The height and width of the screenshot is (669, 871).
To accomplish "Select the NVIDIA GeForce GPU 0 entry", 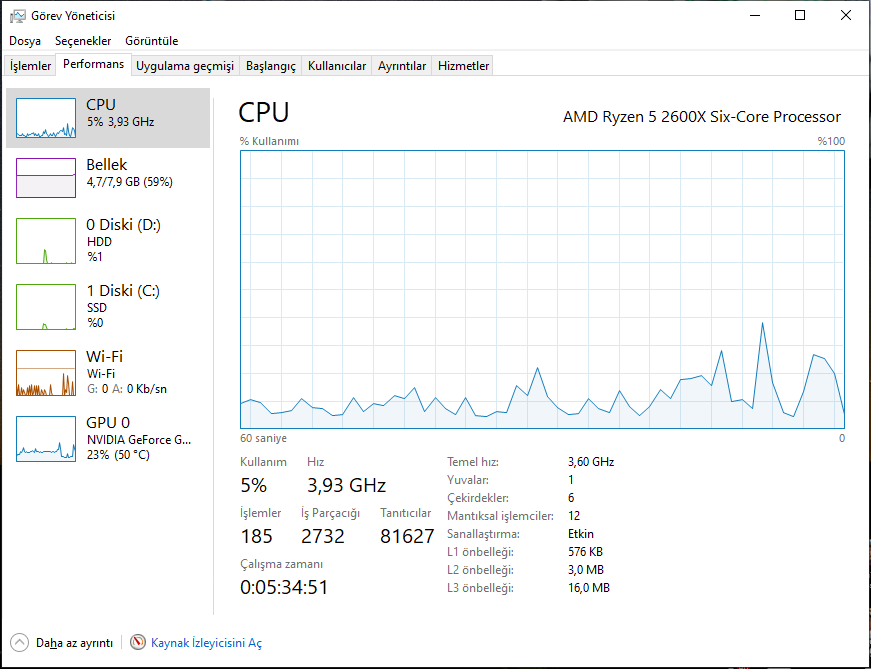I will [108, 439].
